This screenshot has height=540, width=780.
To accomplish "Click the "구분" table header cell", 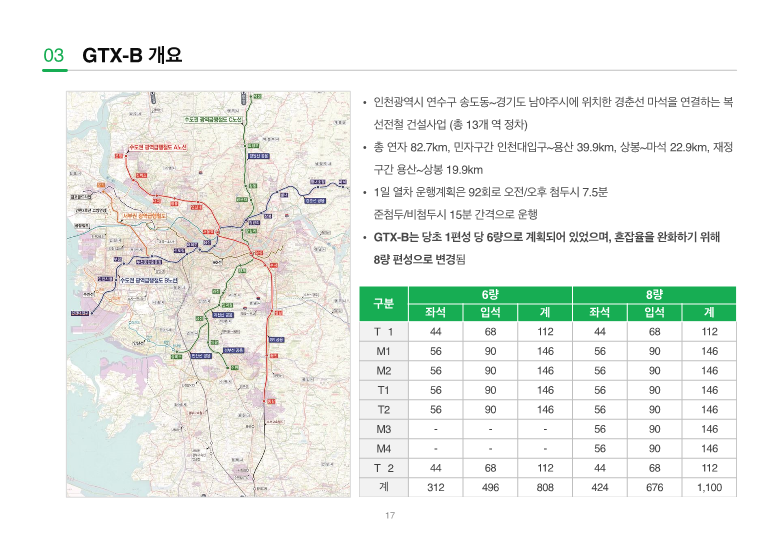I will tap(384, 303).
